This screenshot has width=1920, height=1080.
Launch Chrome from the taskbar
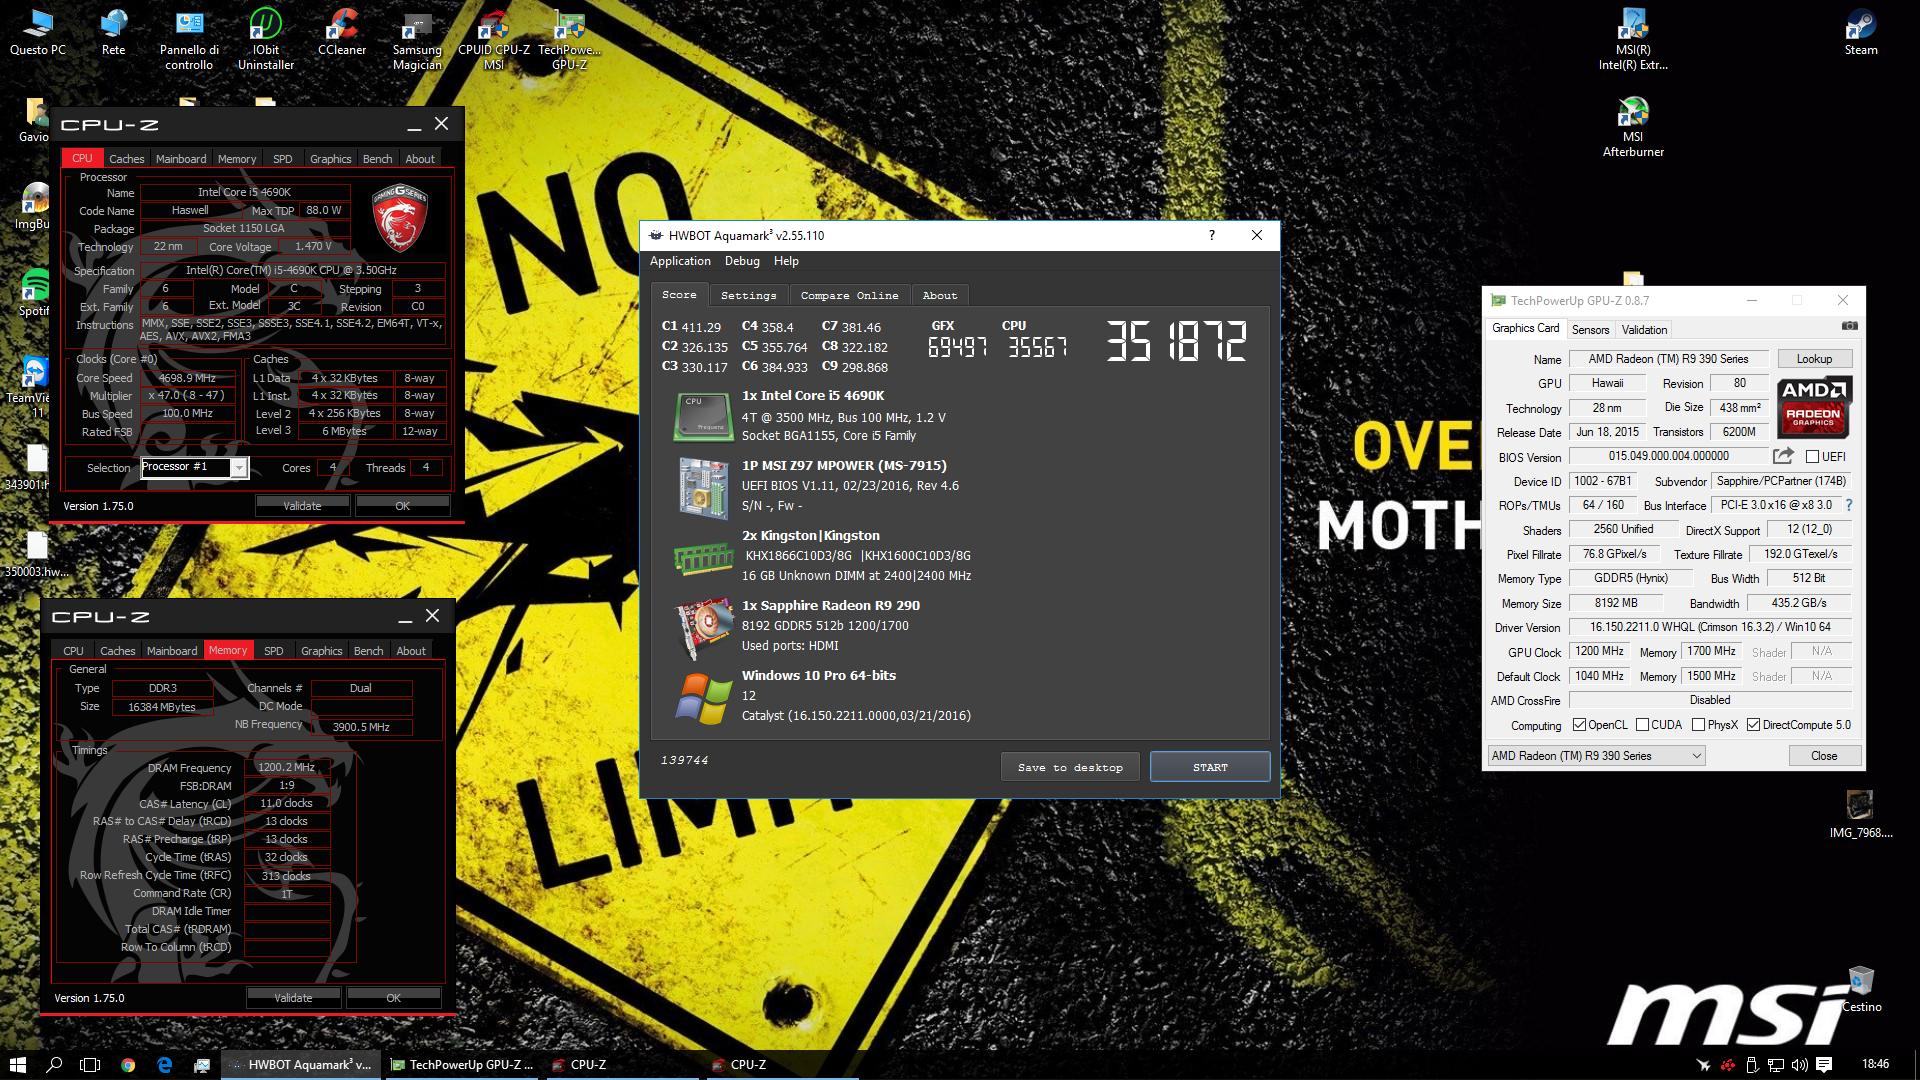coord(128,1065)
